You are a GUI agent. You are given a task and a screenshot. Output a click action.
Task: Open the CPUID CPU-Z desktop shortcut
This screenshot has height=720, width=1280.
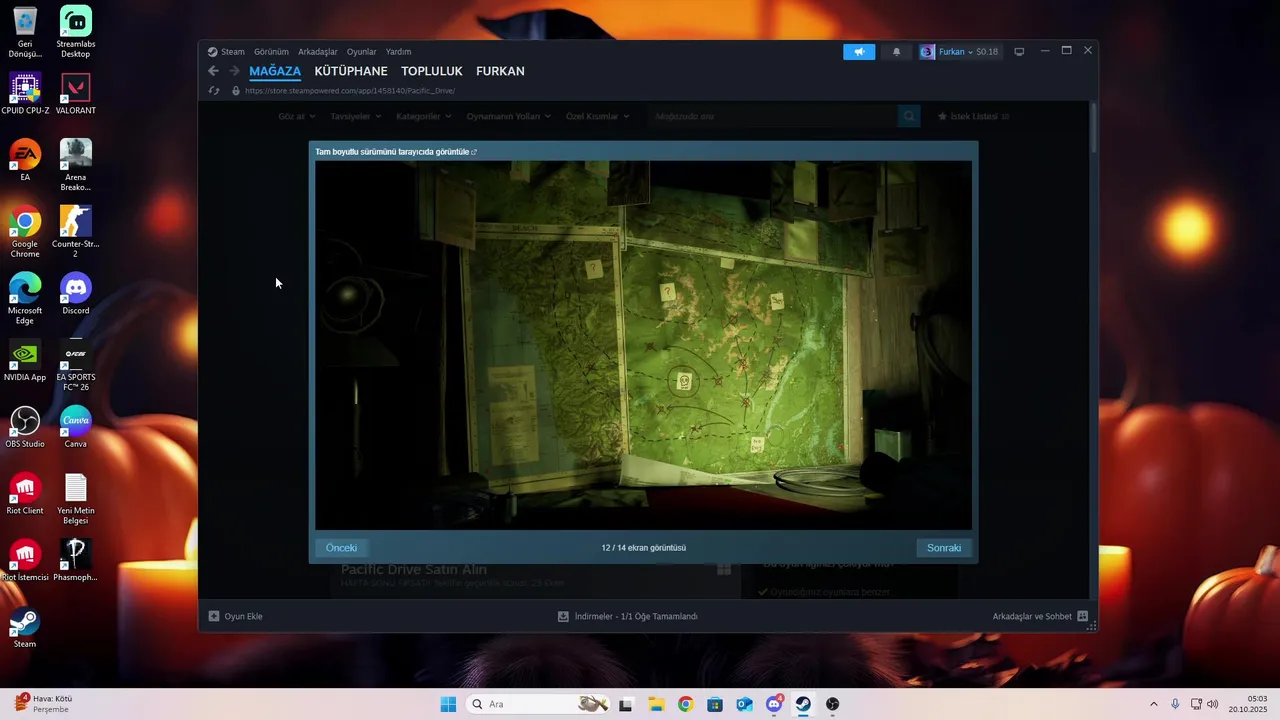25,94
